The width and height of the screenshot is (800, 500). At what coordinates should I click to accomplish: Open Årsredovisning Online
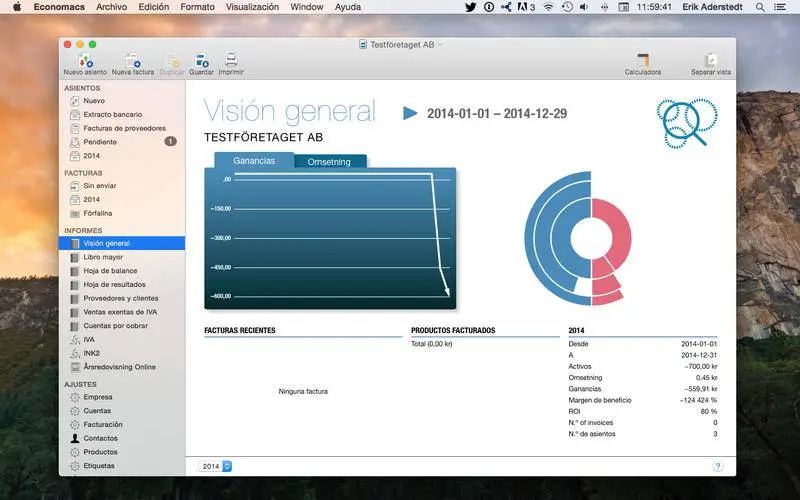(119, 367)
